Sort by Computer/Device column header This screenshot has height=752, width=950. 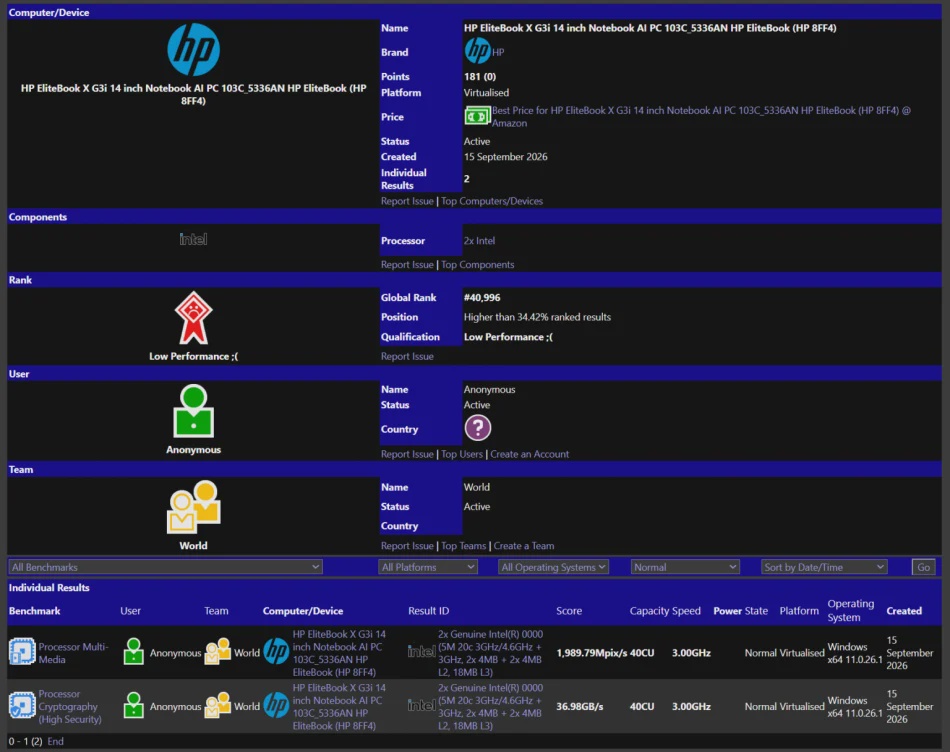coord(303,611)
